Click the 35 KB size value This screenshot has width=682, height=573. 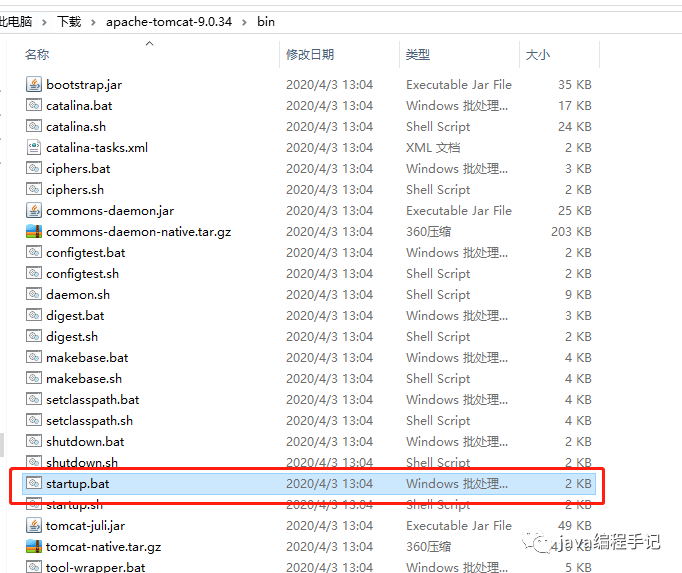575,84
